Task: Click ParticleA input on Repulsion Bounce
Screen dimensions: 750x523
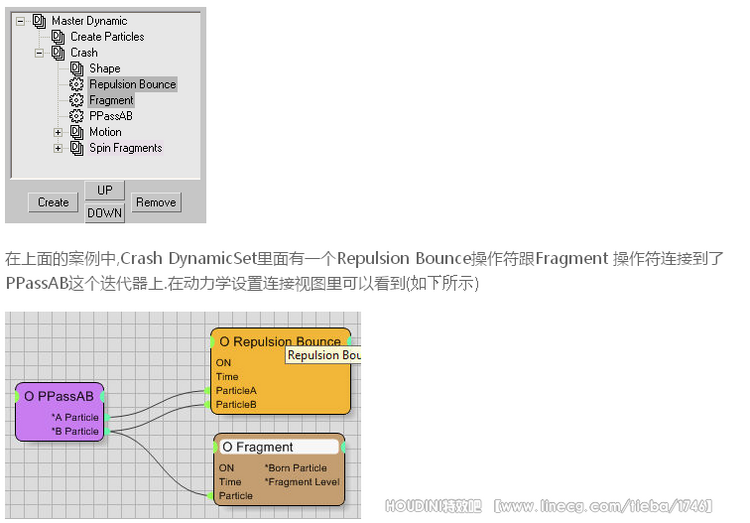Action: (208, 391)
